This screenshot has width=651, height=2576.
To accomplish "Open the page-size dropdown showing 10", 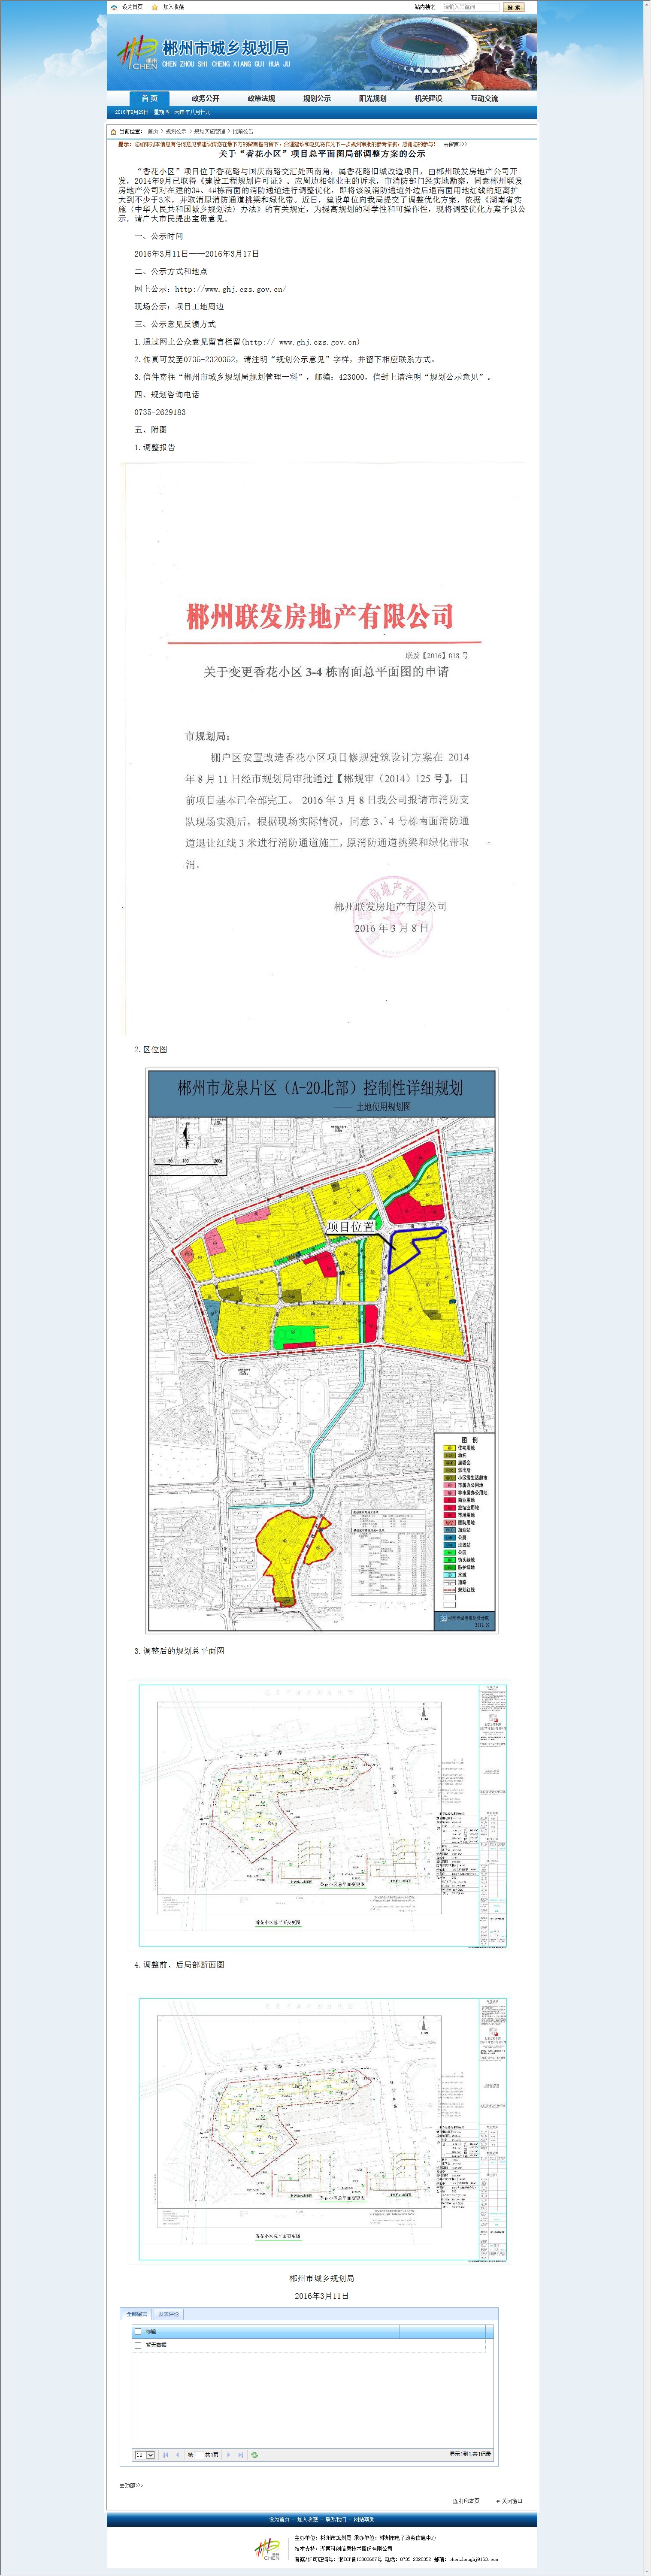I will (145, 2455).
